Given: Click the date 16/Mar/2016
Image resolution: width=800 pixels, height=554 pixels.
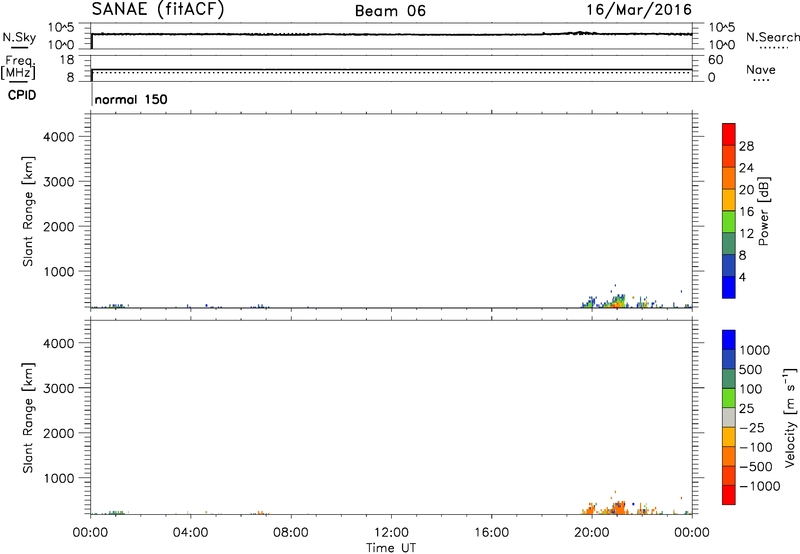Looking at the screenshot, I should click(x=639, y=10).
